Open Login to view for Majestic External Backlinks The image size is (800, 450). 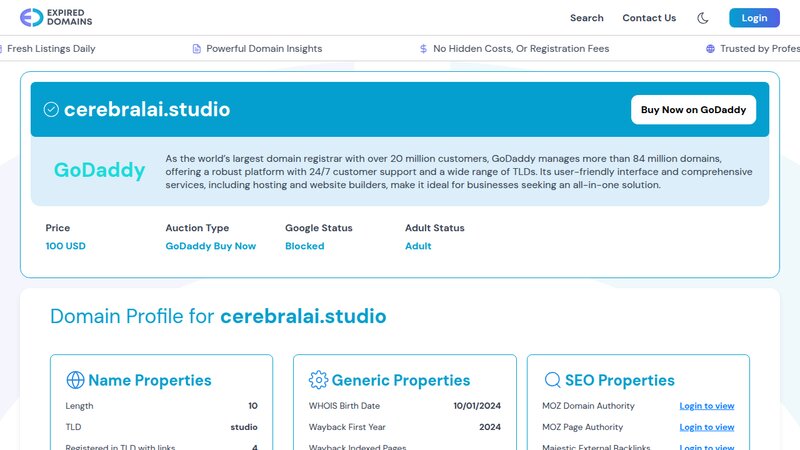(707, 447)
